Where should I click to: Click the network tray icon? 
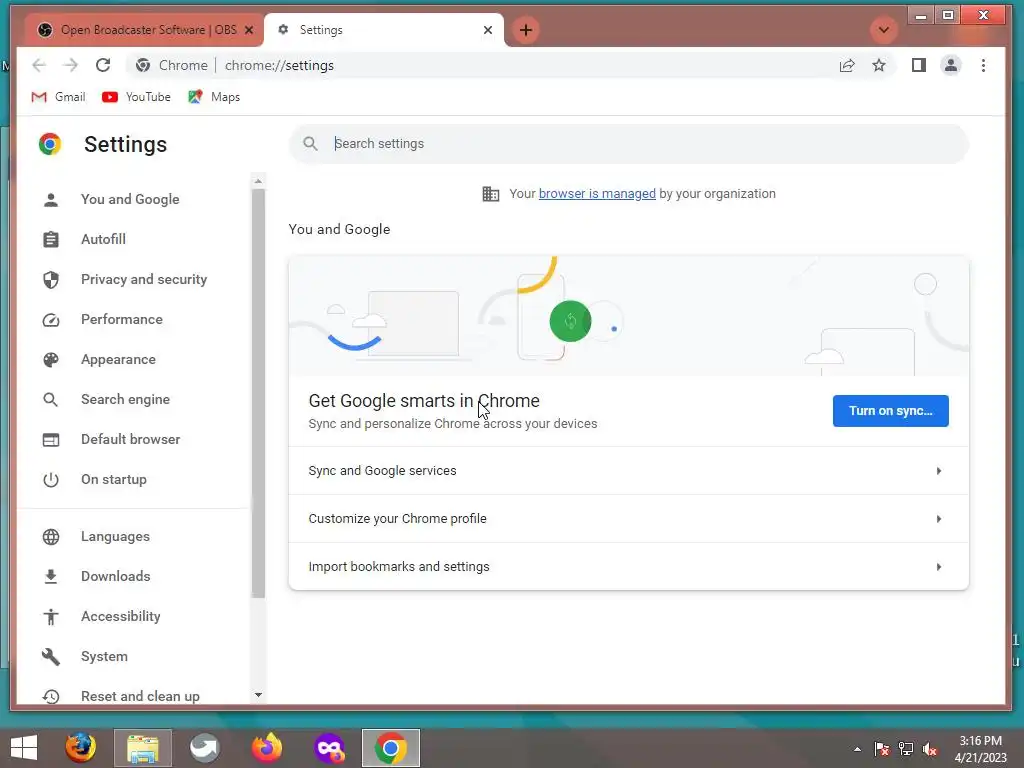(906, 749)
